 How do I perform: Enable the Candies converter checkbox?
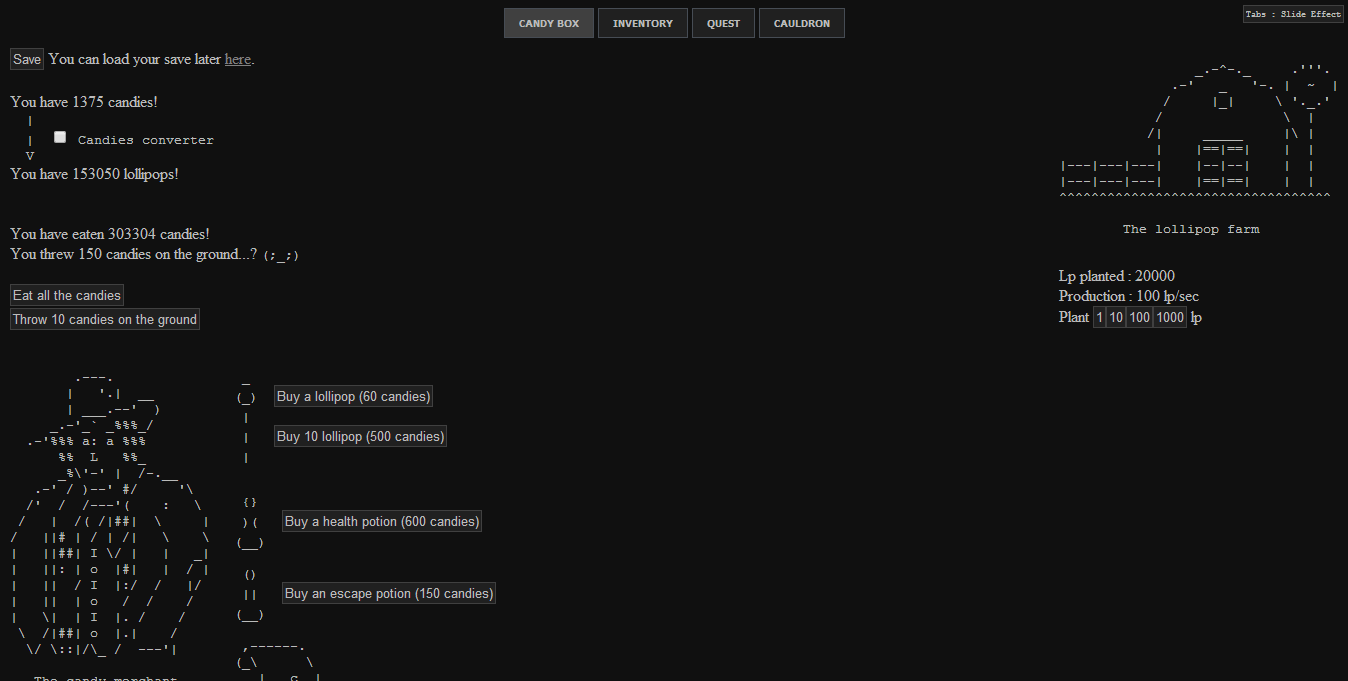(x=60, y=138)
